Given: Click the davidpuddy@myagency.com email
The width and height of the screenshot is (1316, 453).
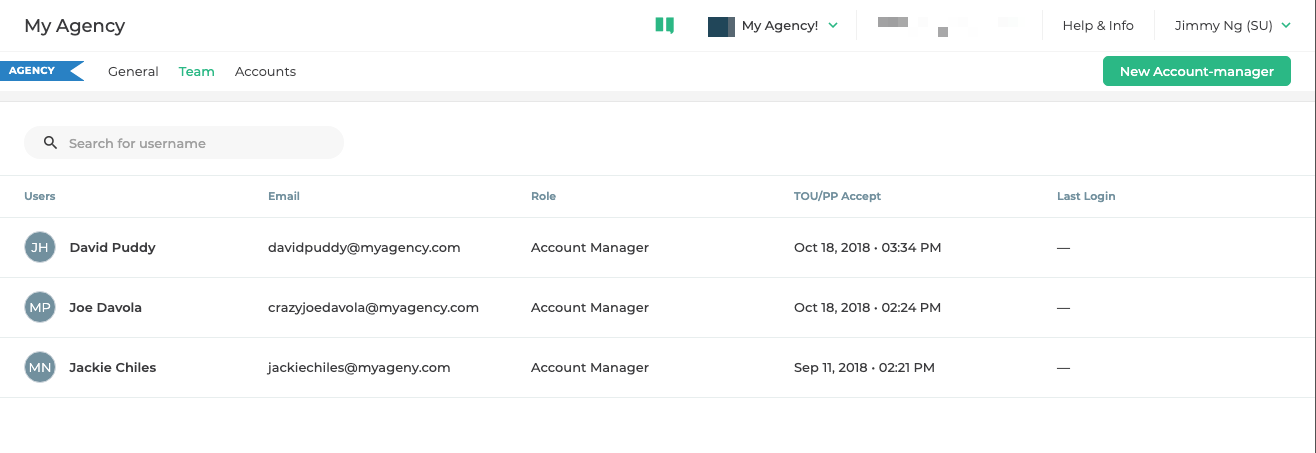Looking at the screenshot, I should (364, 247).
